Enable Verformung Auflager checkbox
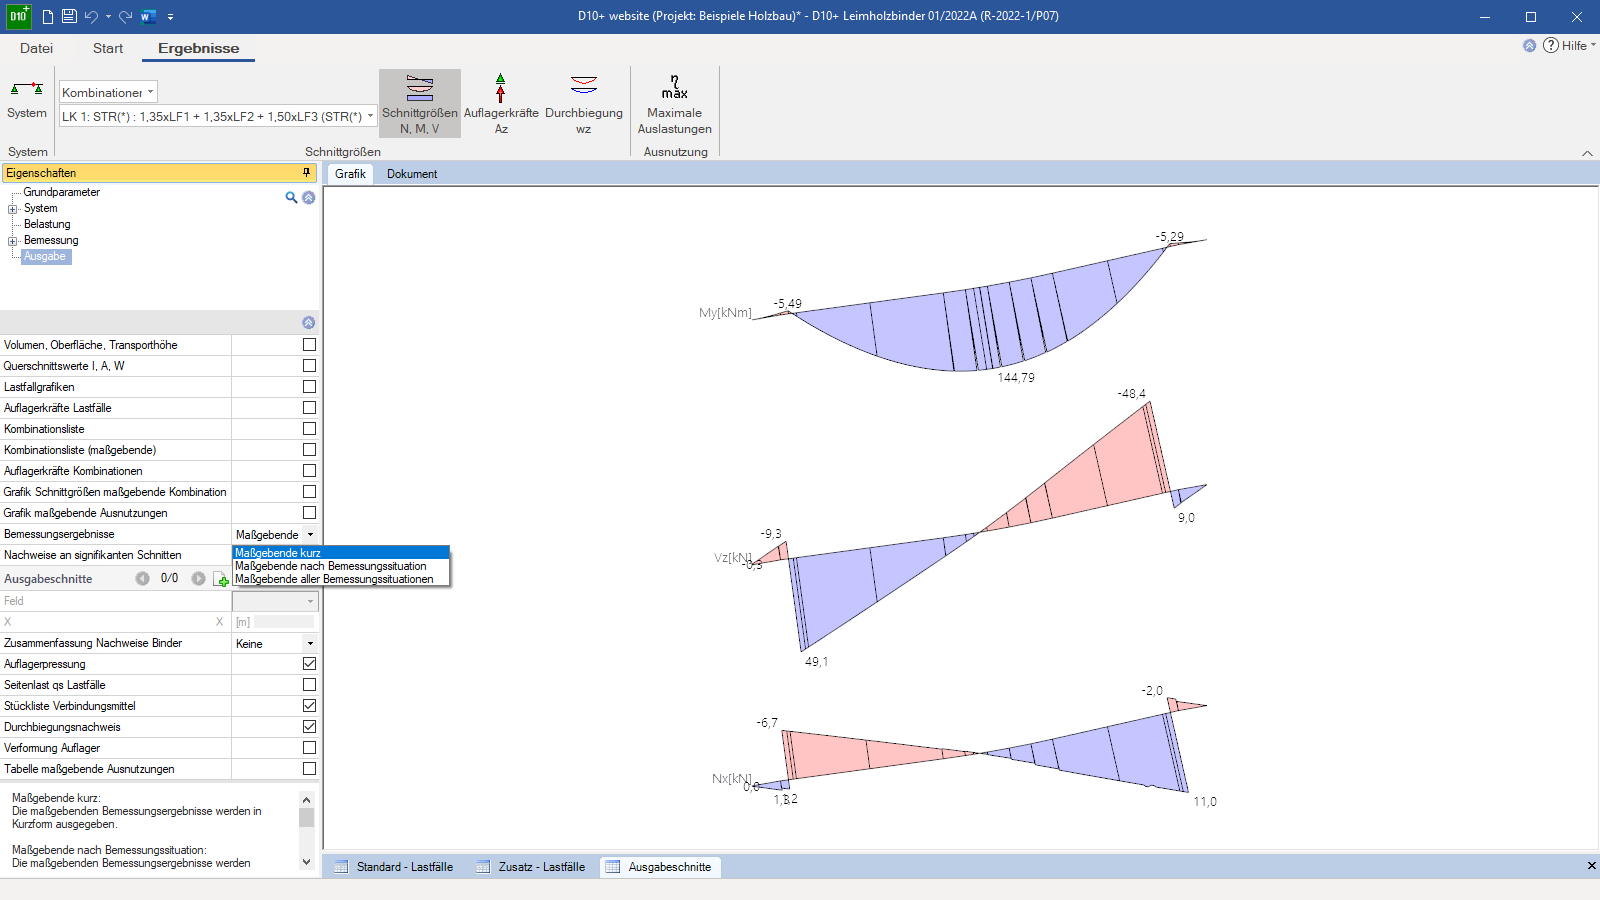The width and height of the screenshot is (1600, 900). (x=309, y=747)
